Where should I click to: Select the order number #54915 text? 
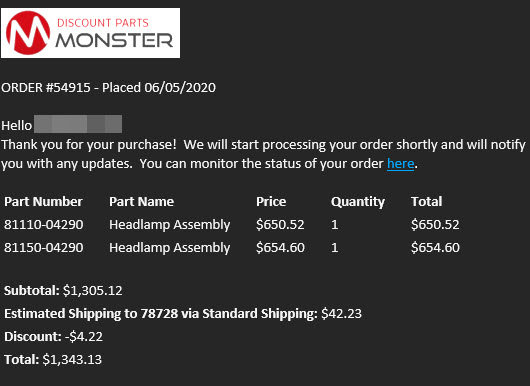[68, 88]
